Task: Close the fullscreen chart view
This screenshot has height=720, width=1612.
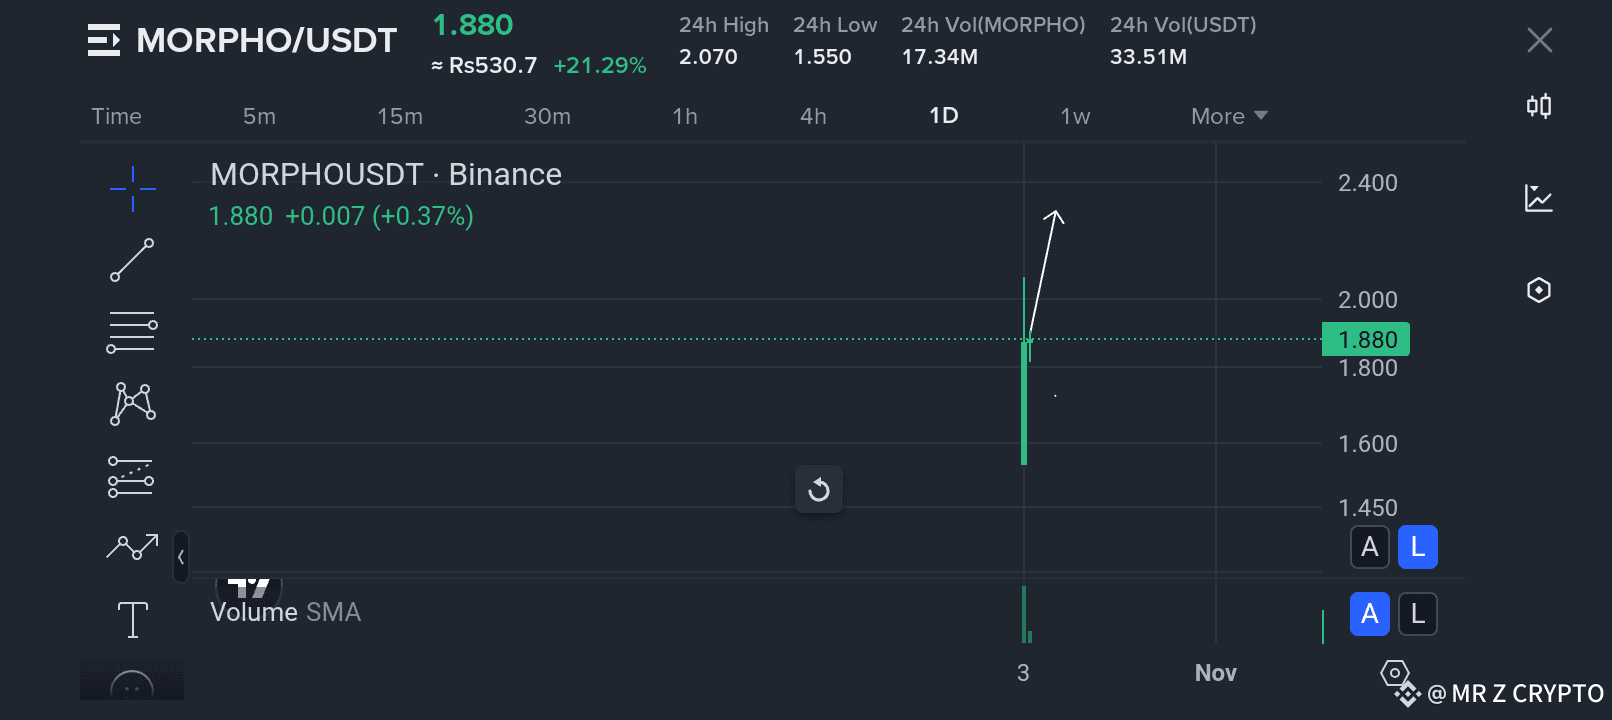Action: 1540,40
